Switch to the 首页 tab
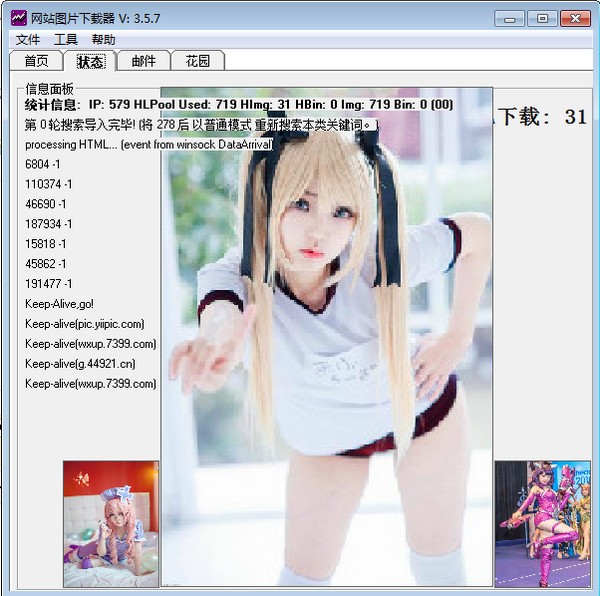 point(36,61)
